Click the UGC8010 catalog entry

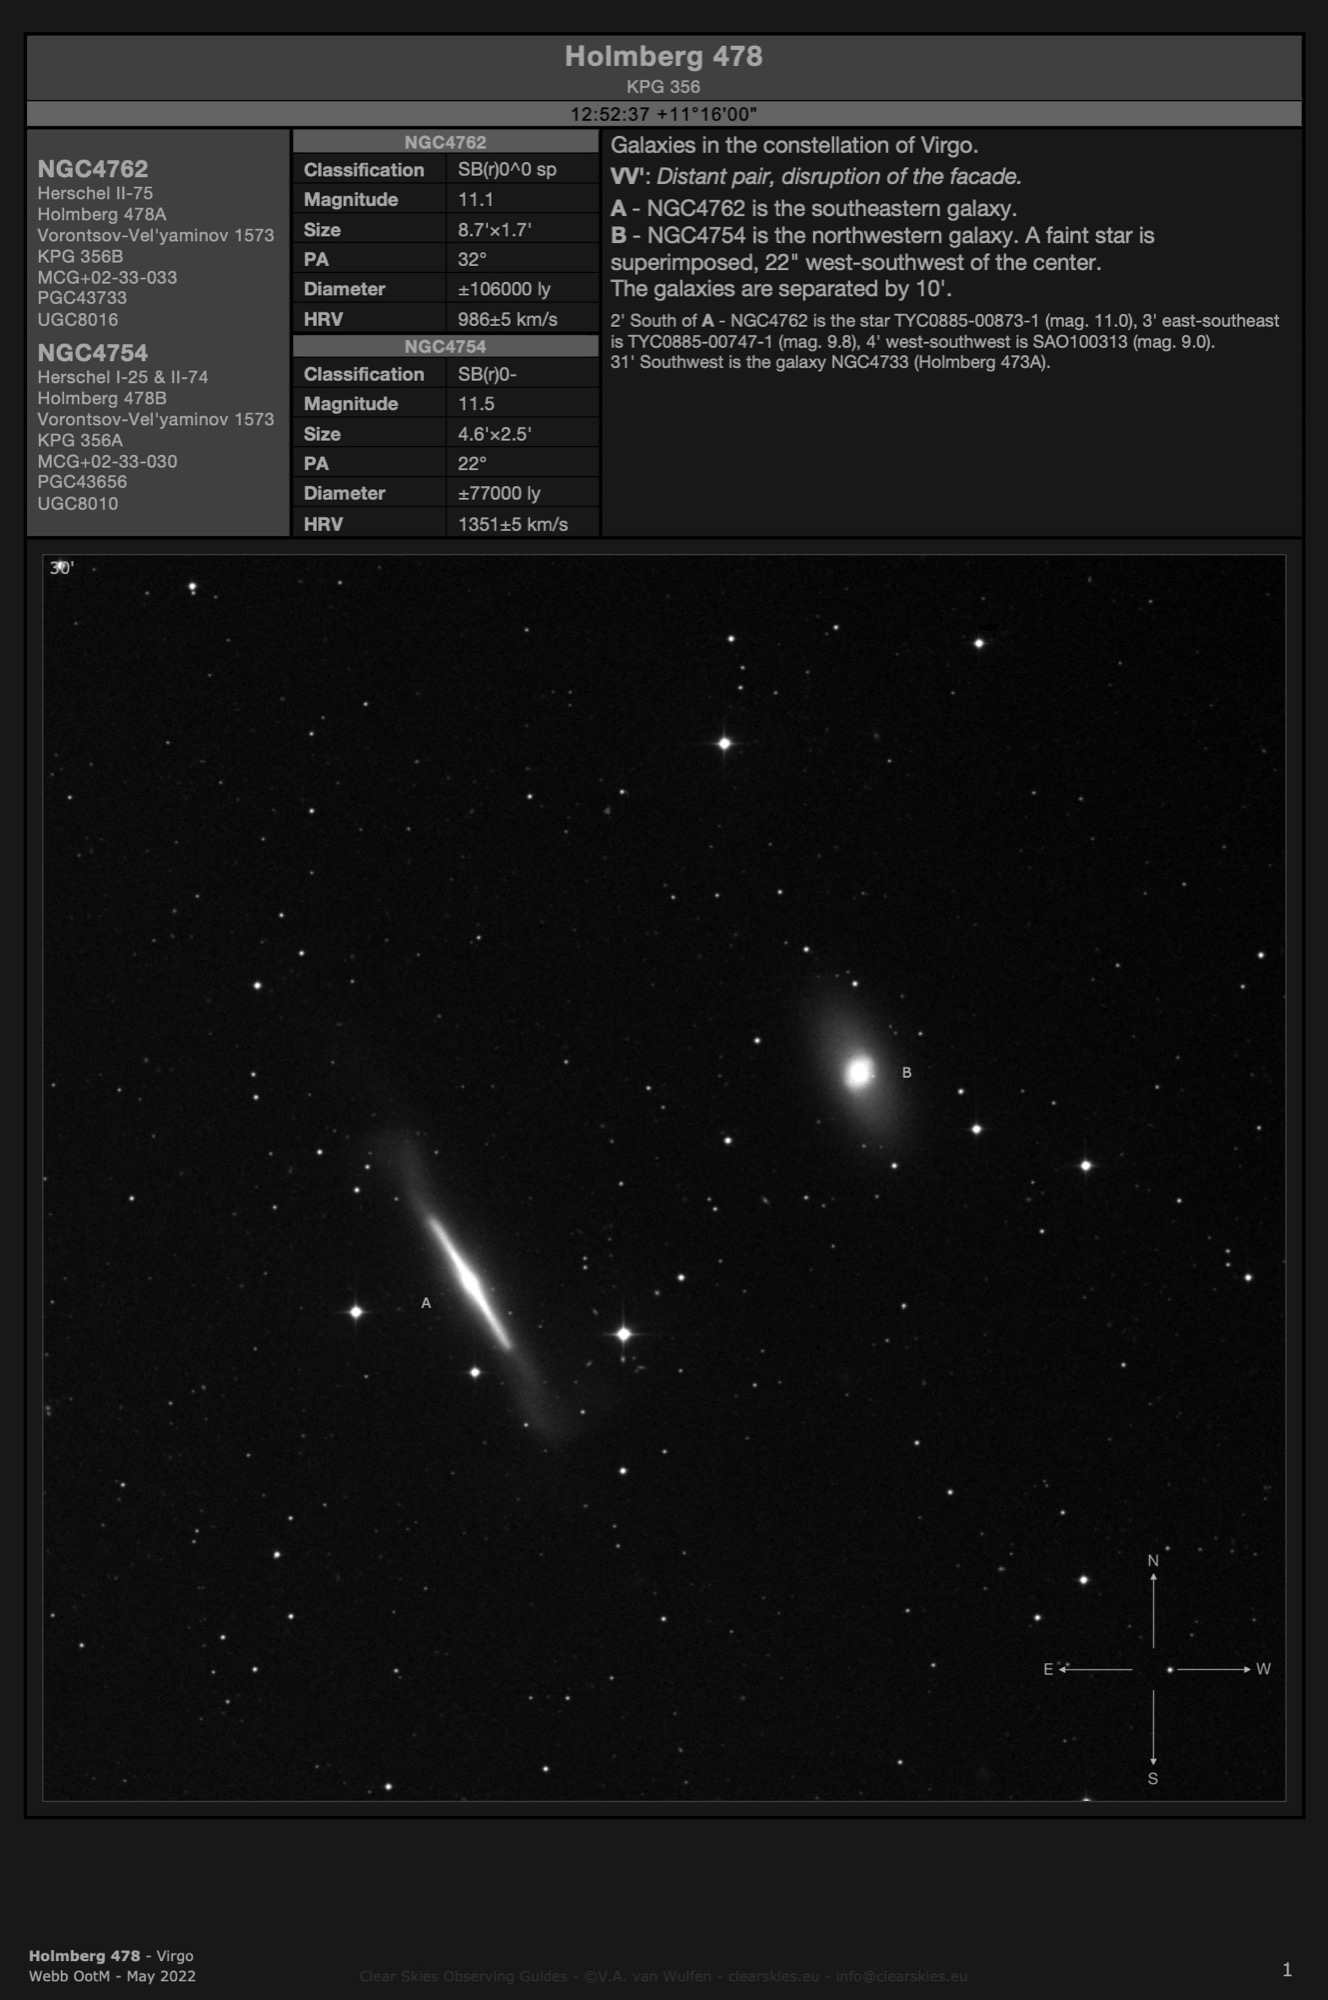point(78,504)
